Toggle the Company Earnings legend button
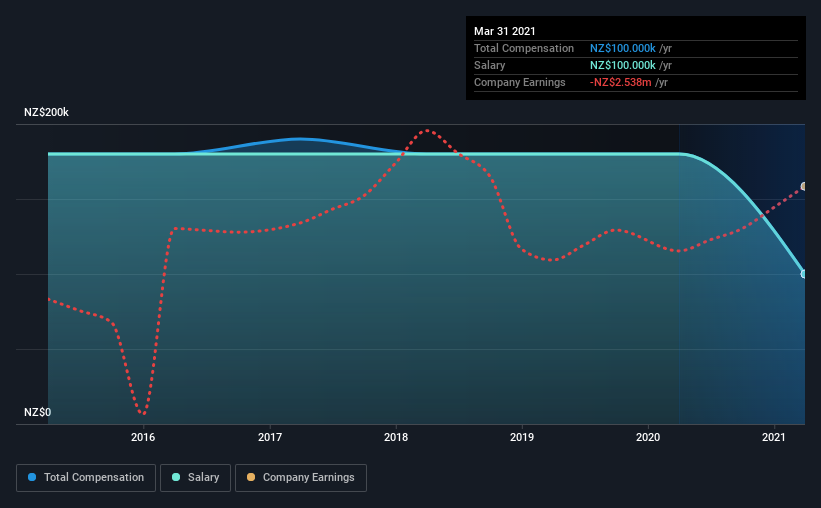The image size is (821, 508). 301,478
